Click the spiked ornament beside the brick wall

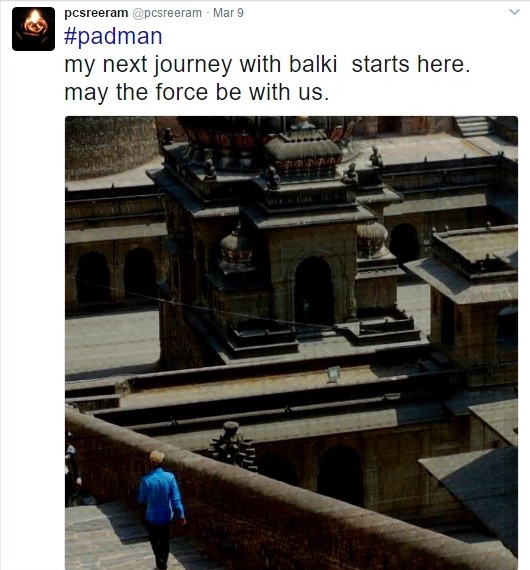point(233,444)
